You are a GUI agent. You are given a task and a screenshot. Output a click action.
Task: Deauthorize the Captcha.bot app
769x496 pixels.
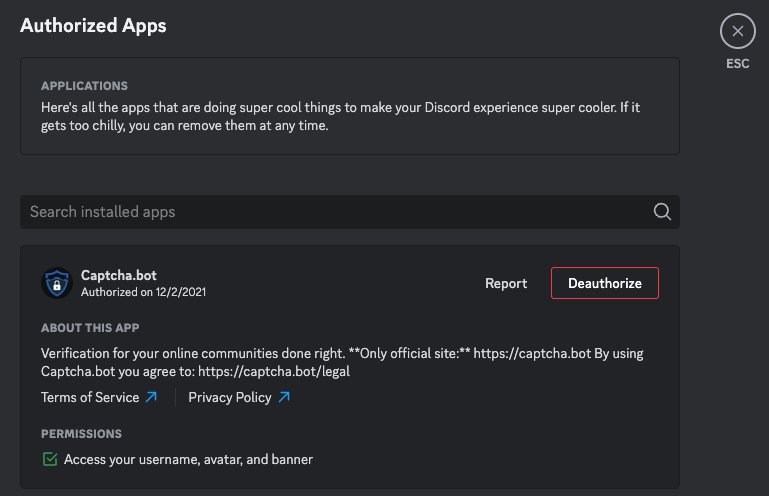coord(604,283)
